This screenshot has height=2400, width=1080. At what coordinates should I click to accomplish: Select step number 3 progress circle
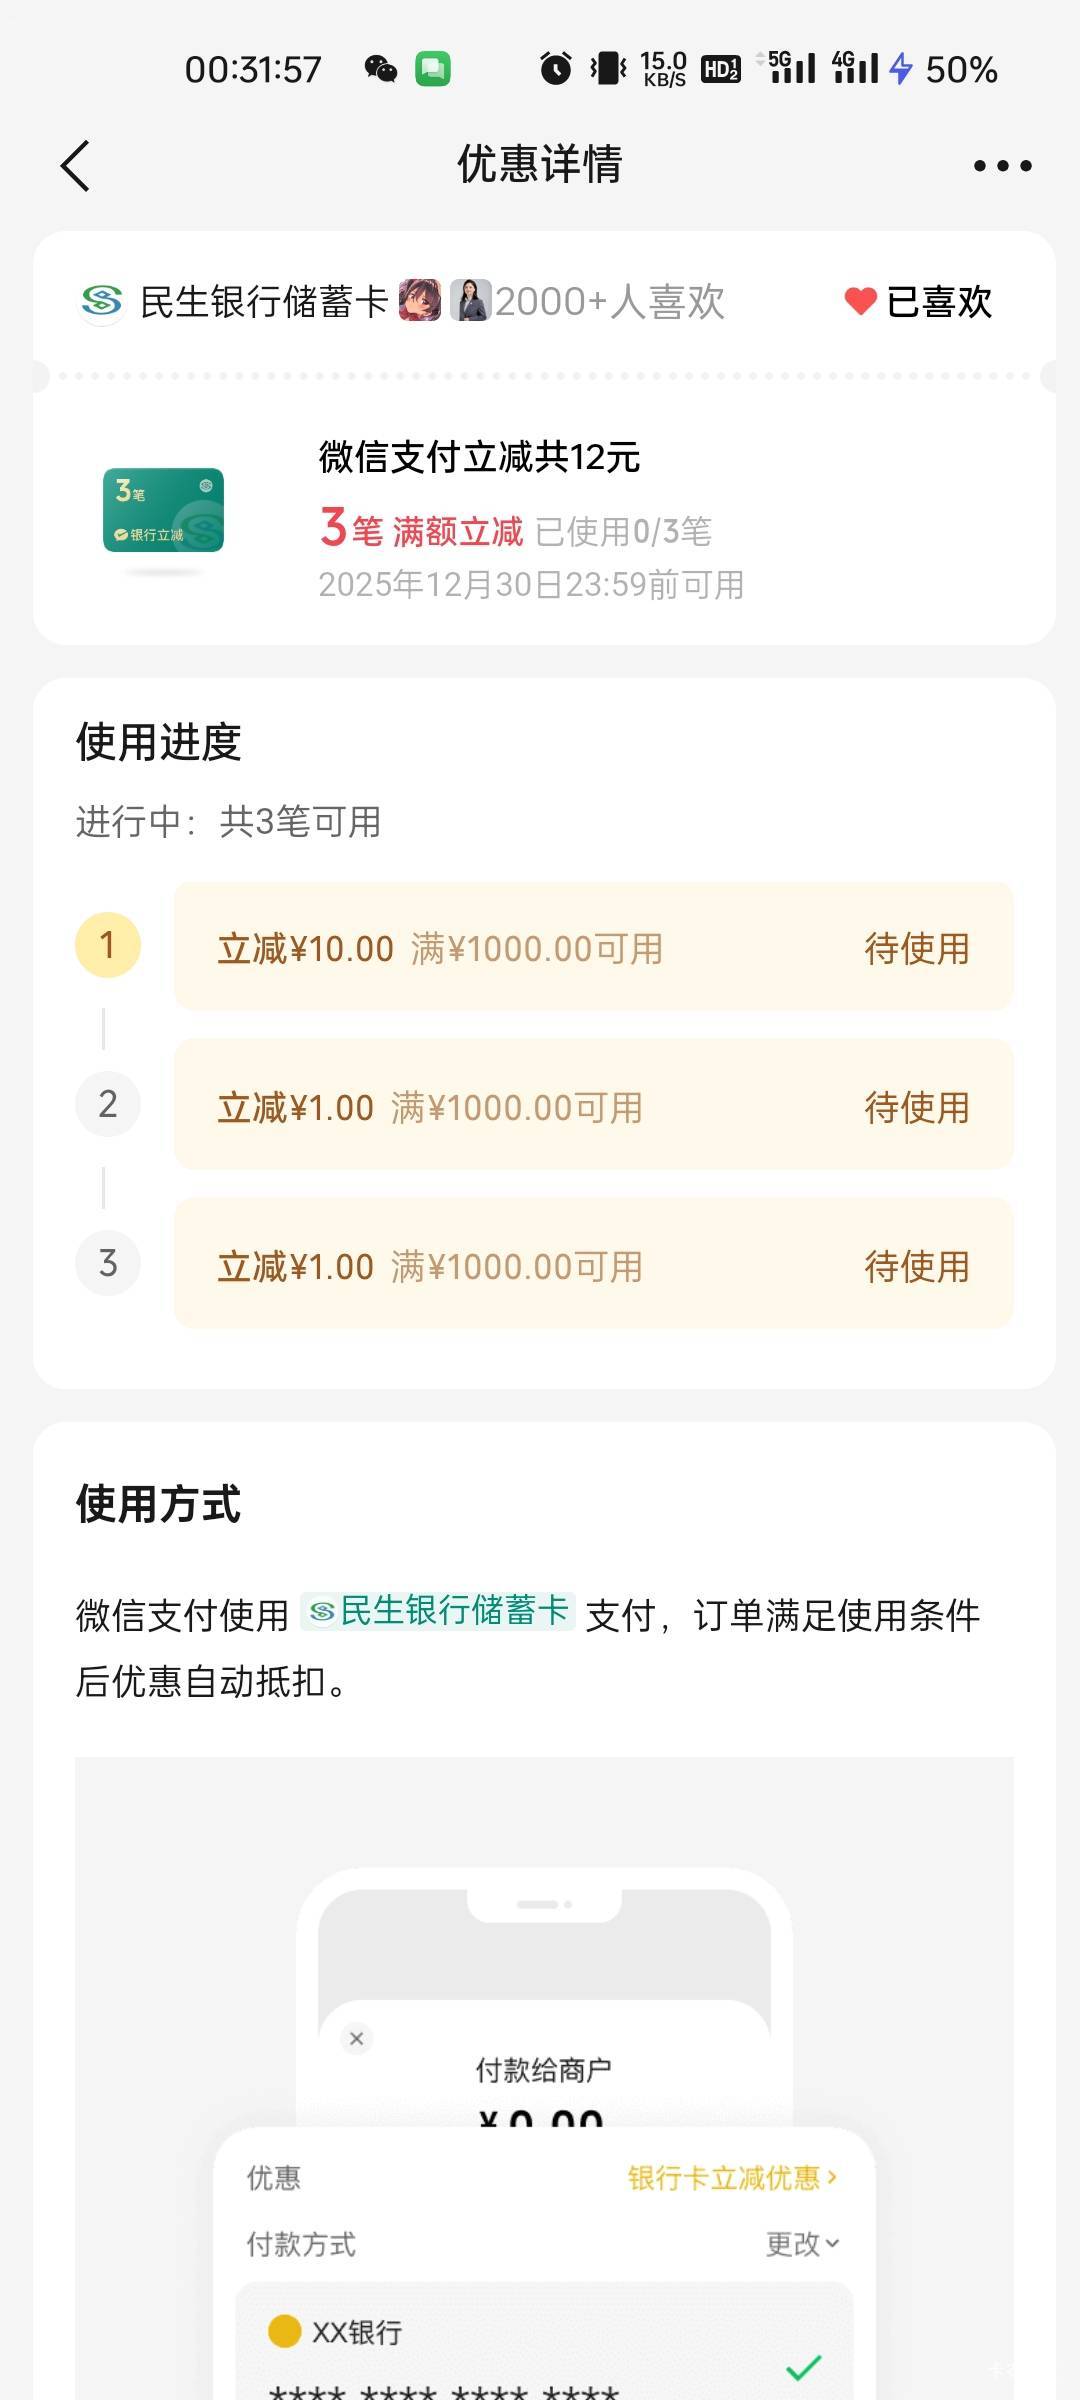tap(108, 1263)
